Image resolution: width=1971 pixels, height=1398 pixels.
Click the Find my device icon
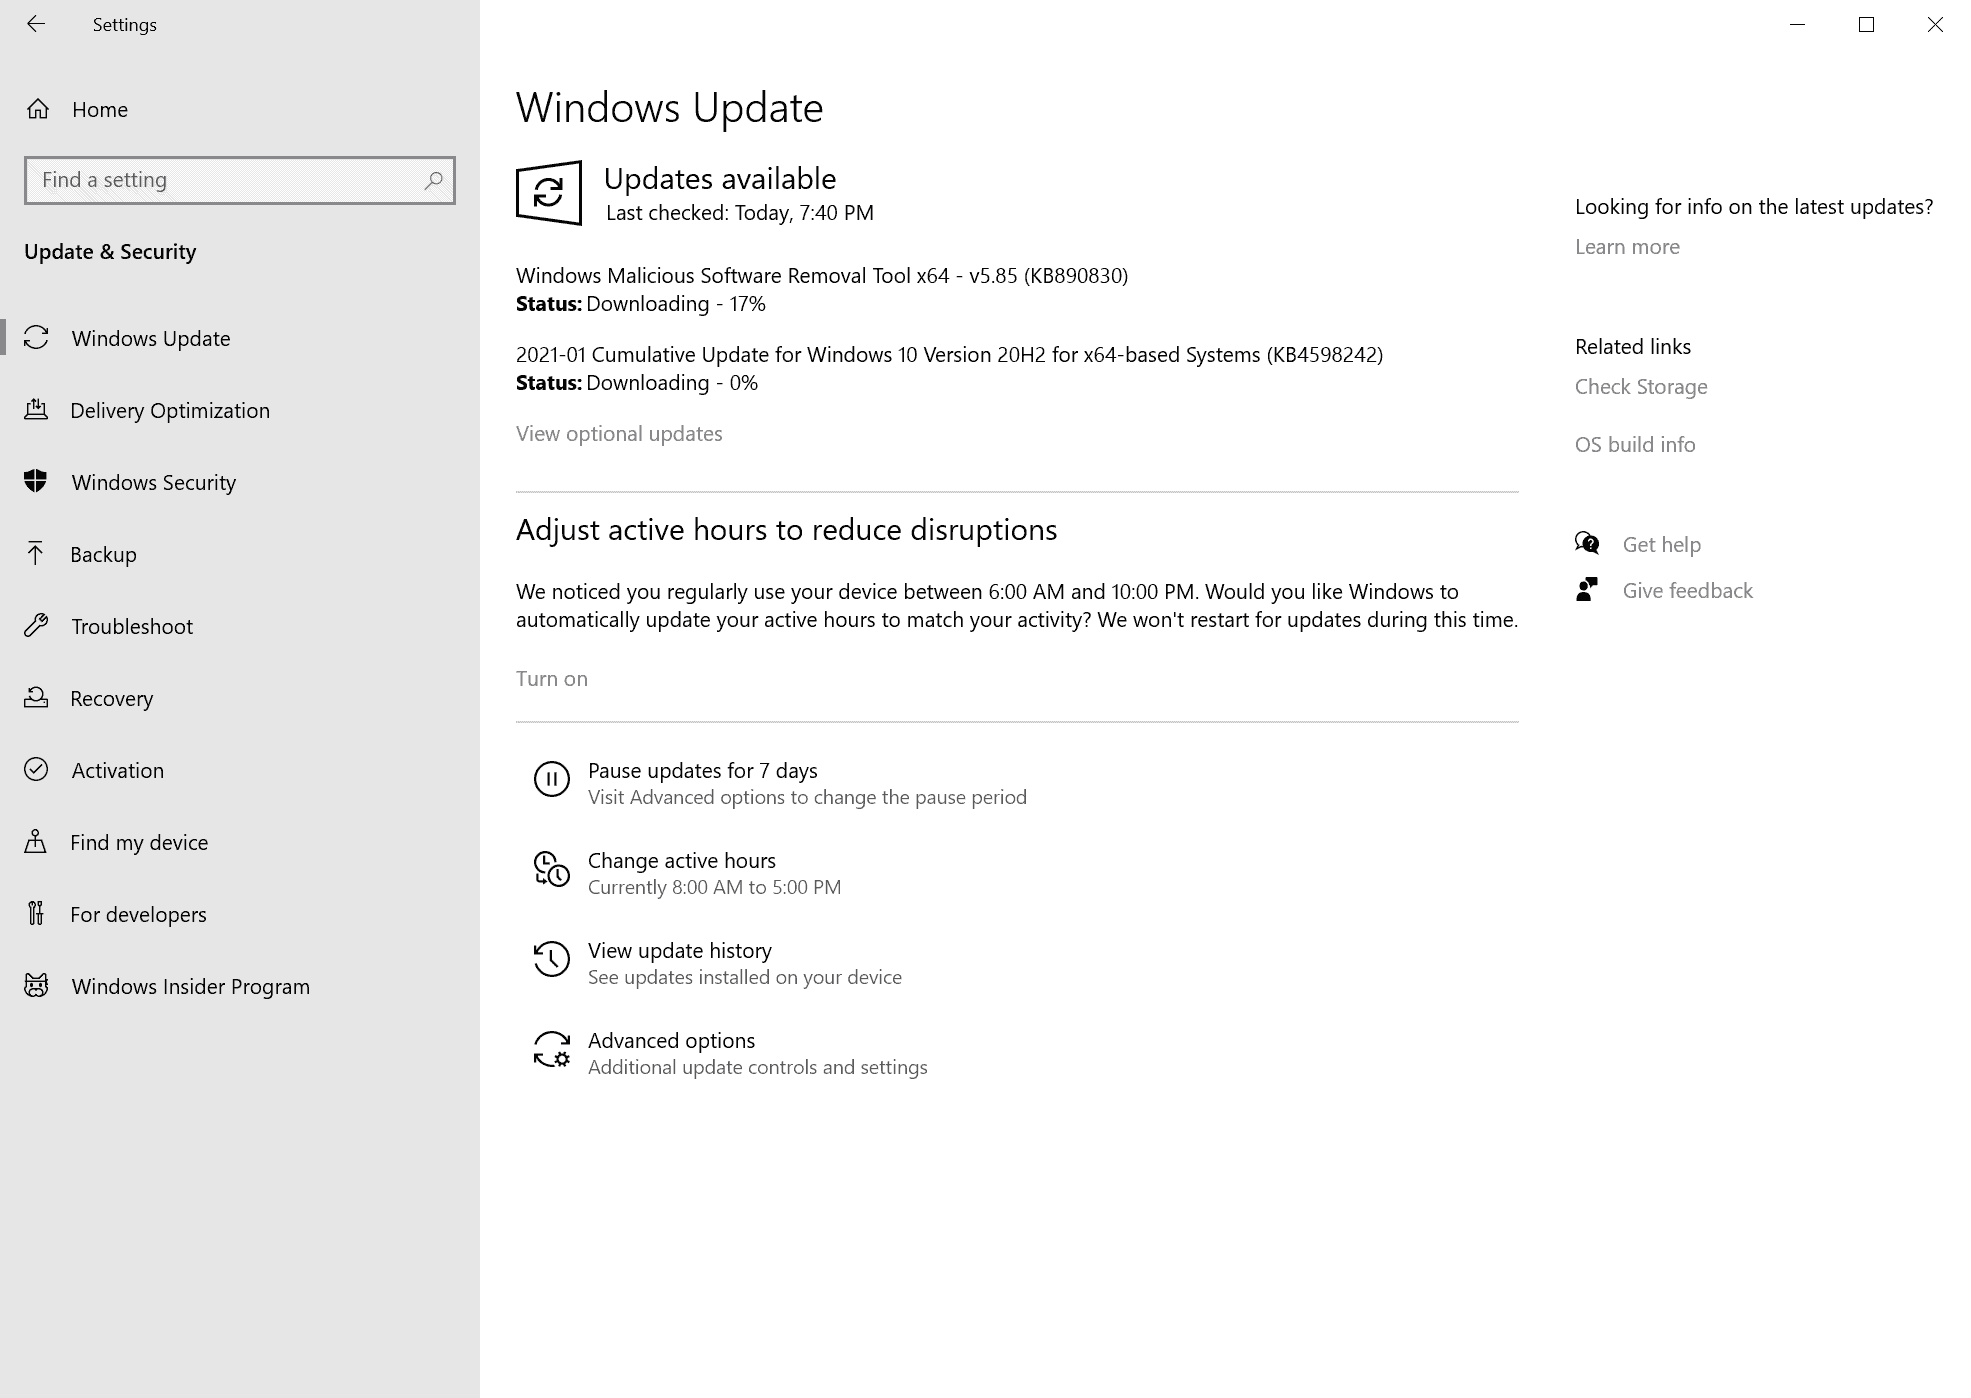tap(38, 841)
